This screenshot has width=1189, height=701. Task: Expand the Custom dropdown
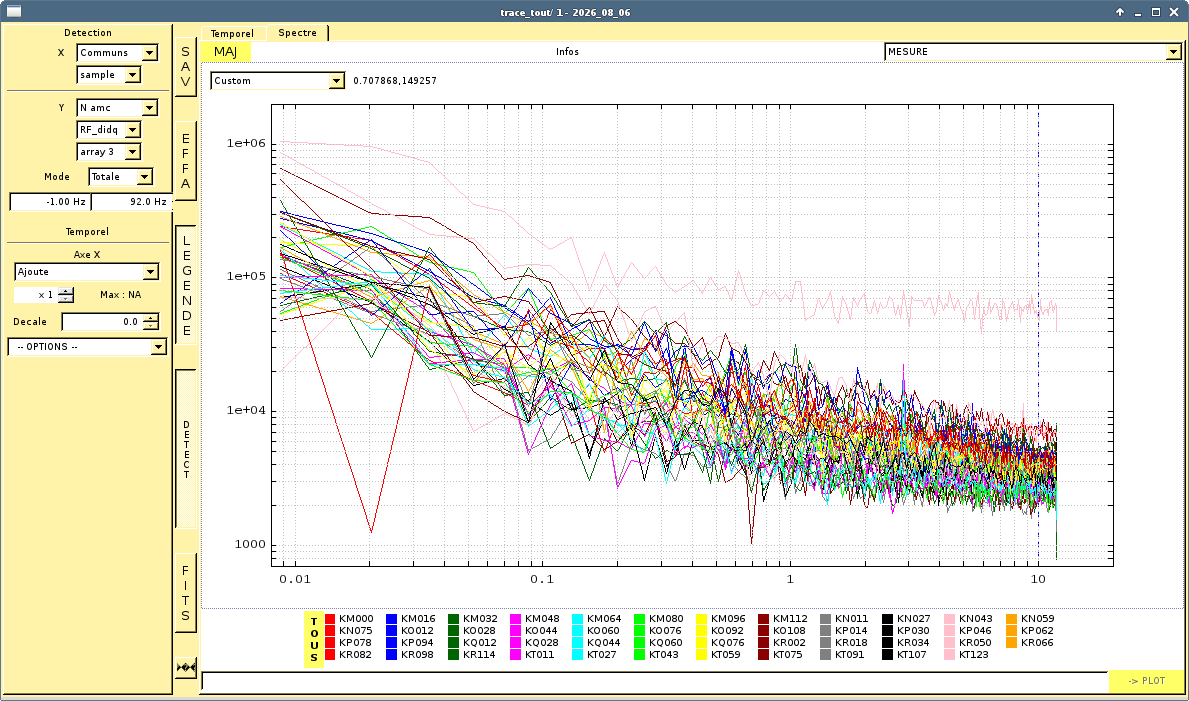[x=278, y=80]
